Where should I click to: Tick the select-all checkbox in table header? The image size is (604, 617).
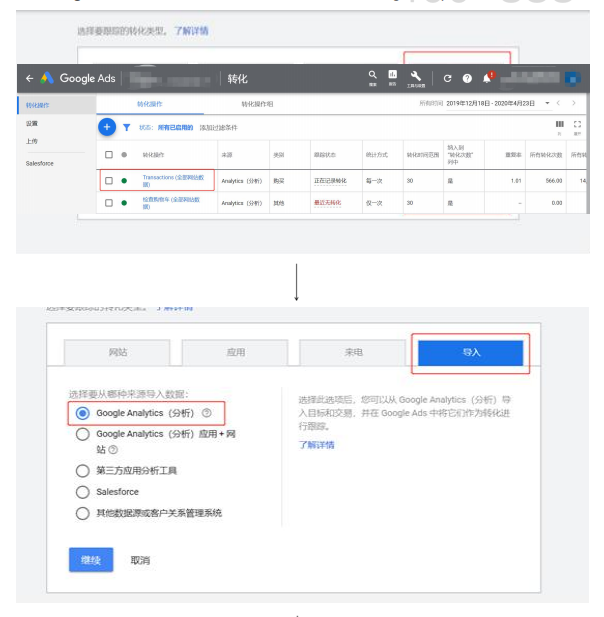pyautogui.click(x=109, y=155)
